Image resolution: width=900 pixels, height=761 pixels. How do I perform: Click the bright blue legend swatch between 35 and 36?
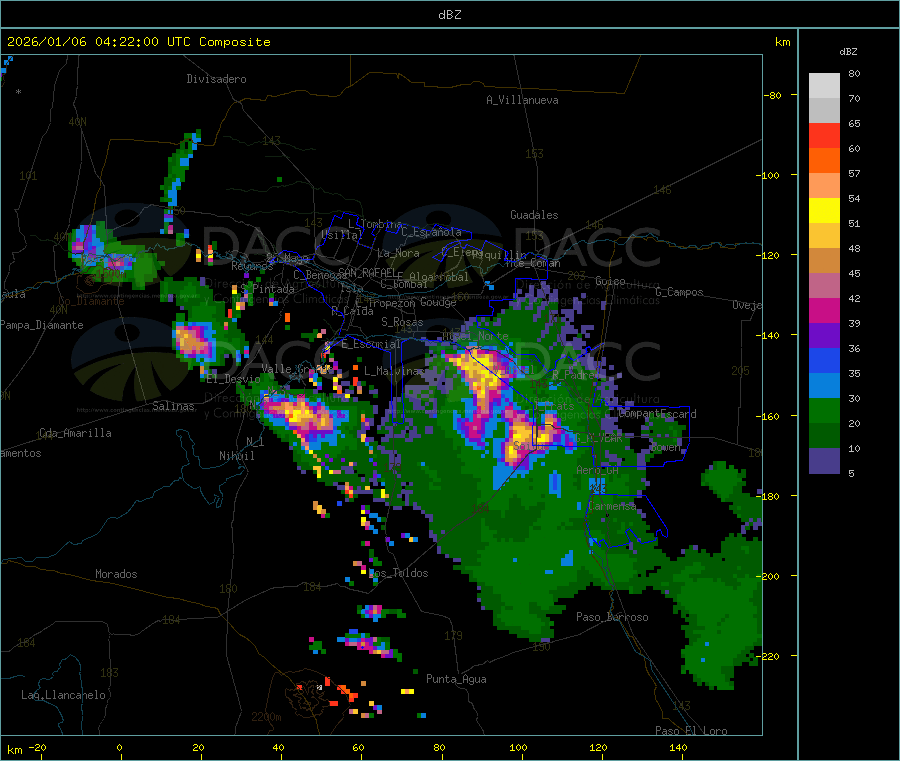click(824, 360)
